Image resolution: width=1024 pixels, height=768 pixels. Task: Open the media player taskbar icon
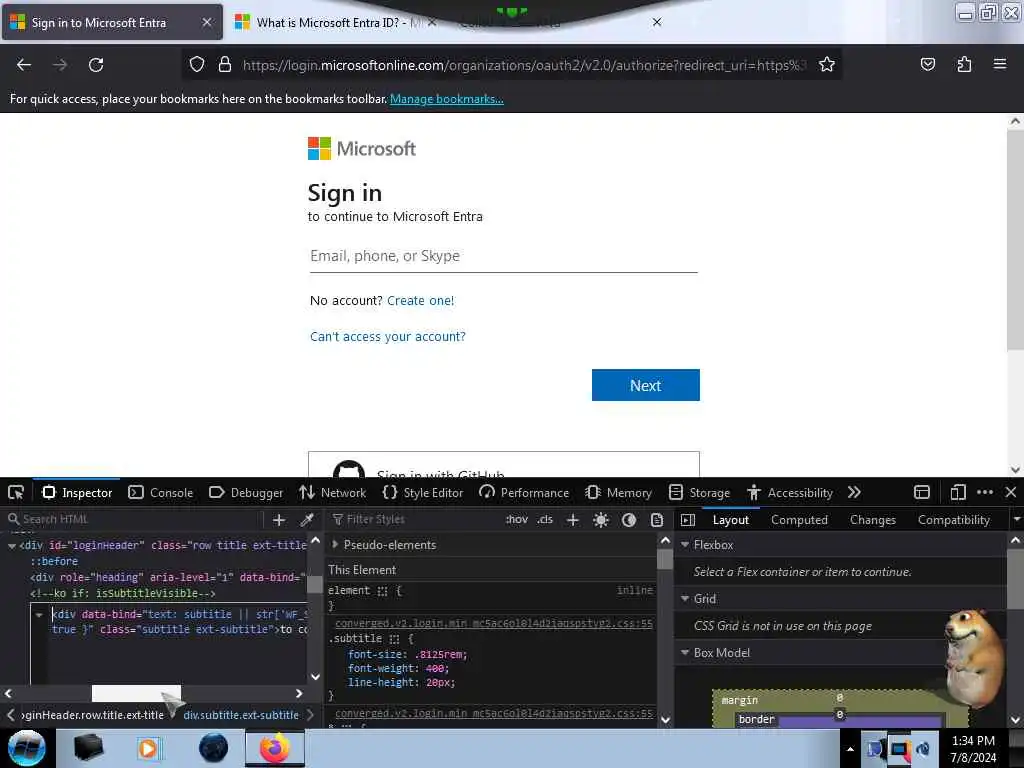[x=148, y=748]
